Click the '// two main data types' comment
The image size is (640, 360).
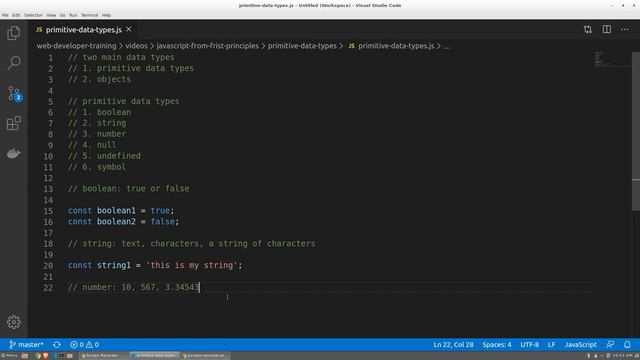coord(121,58)
